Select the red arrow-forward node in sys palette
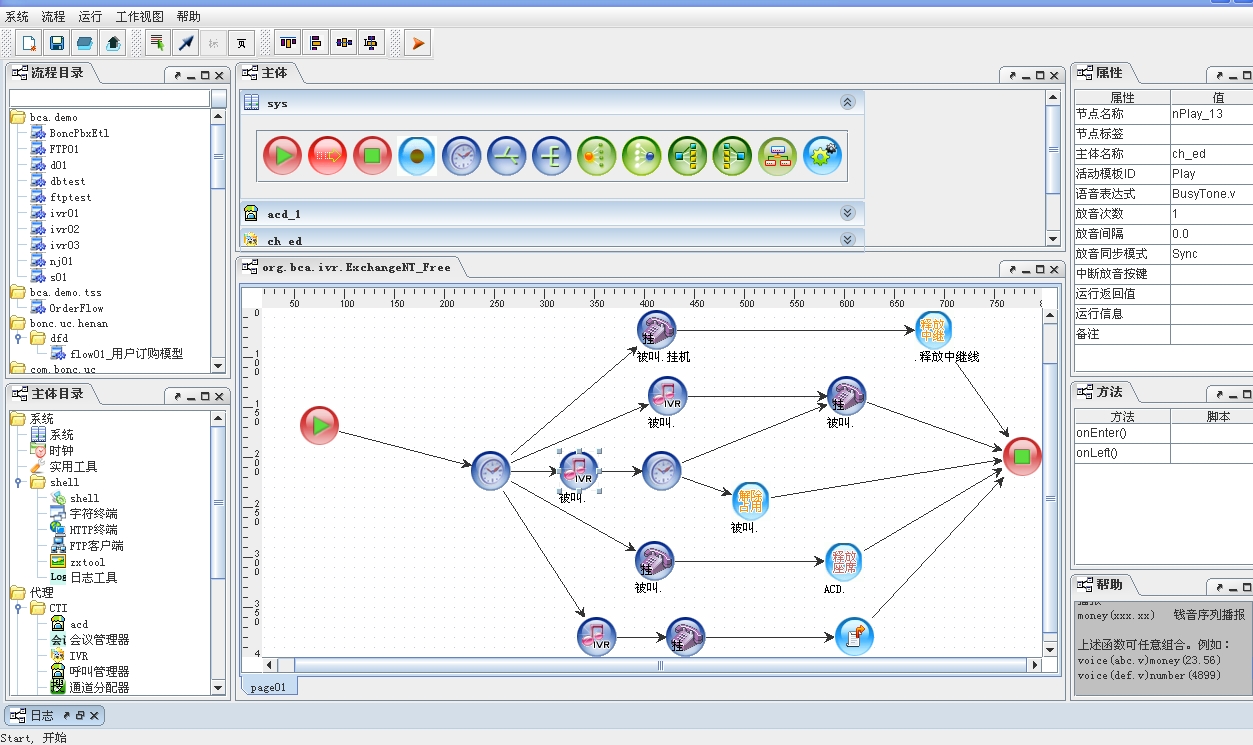Viewport: 1253px width, 745px height. (x=327, y=156)
